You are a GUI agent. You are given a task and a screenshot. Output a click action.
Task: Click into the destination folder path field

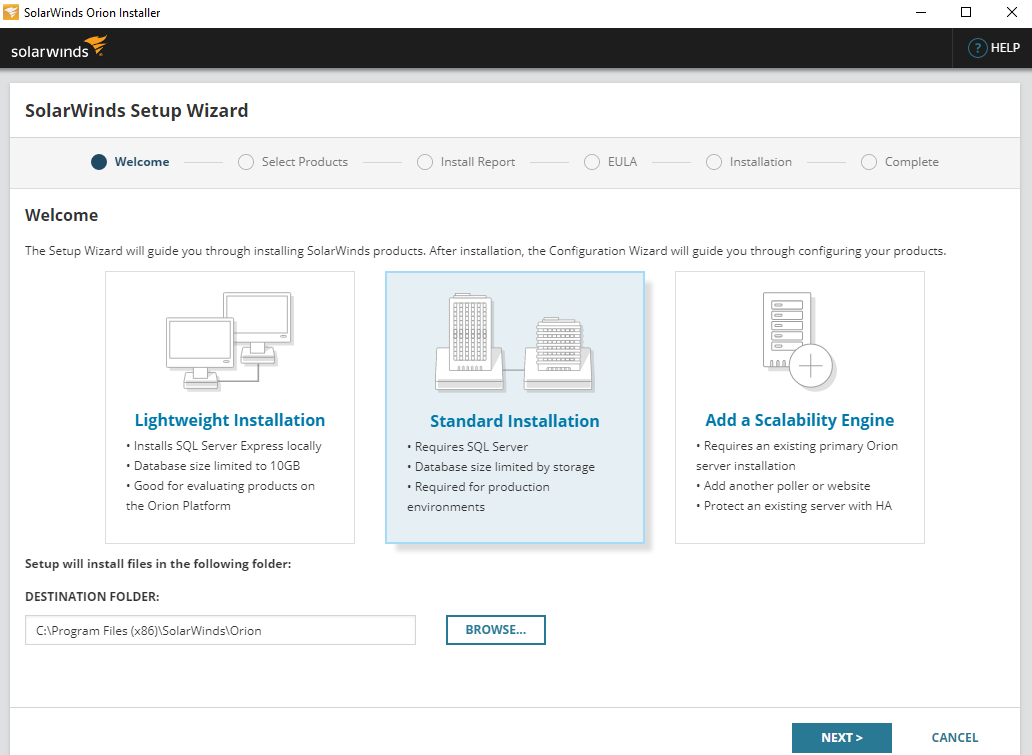pyautogui.click(x=220, y=630)
